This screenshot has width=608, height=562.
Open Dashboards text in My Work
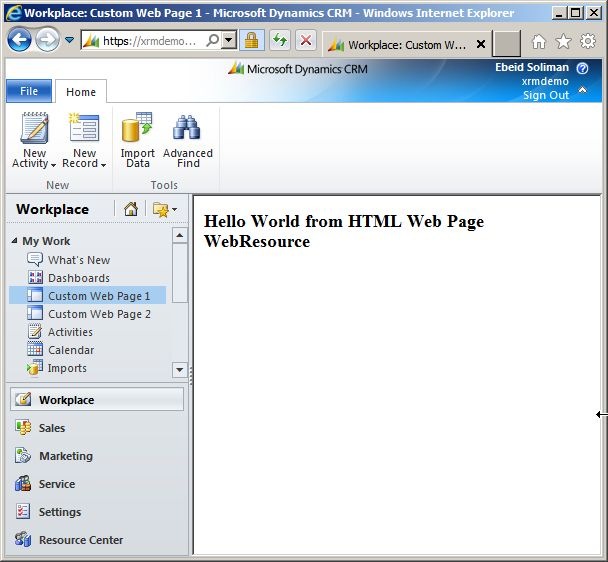tap(79, 278)
